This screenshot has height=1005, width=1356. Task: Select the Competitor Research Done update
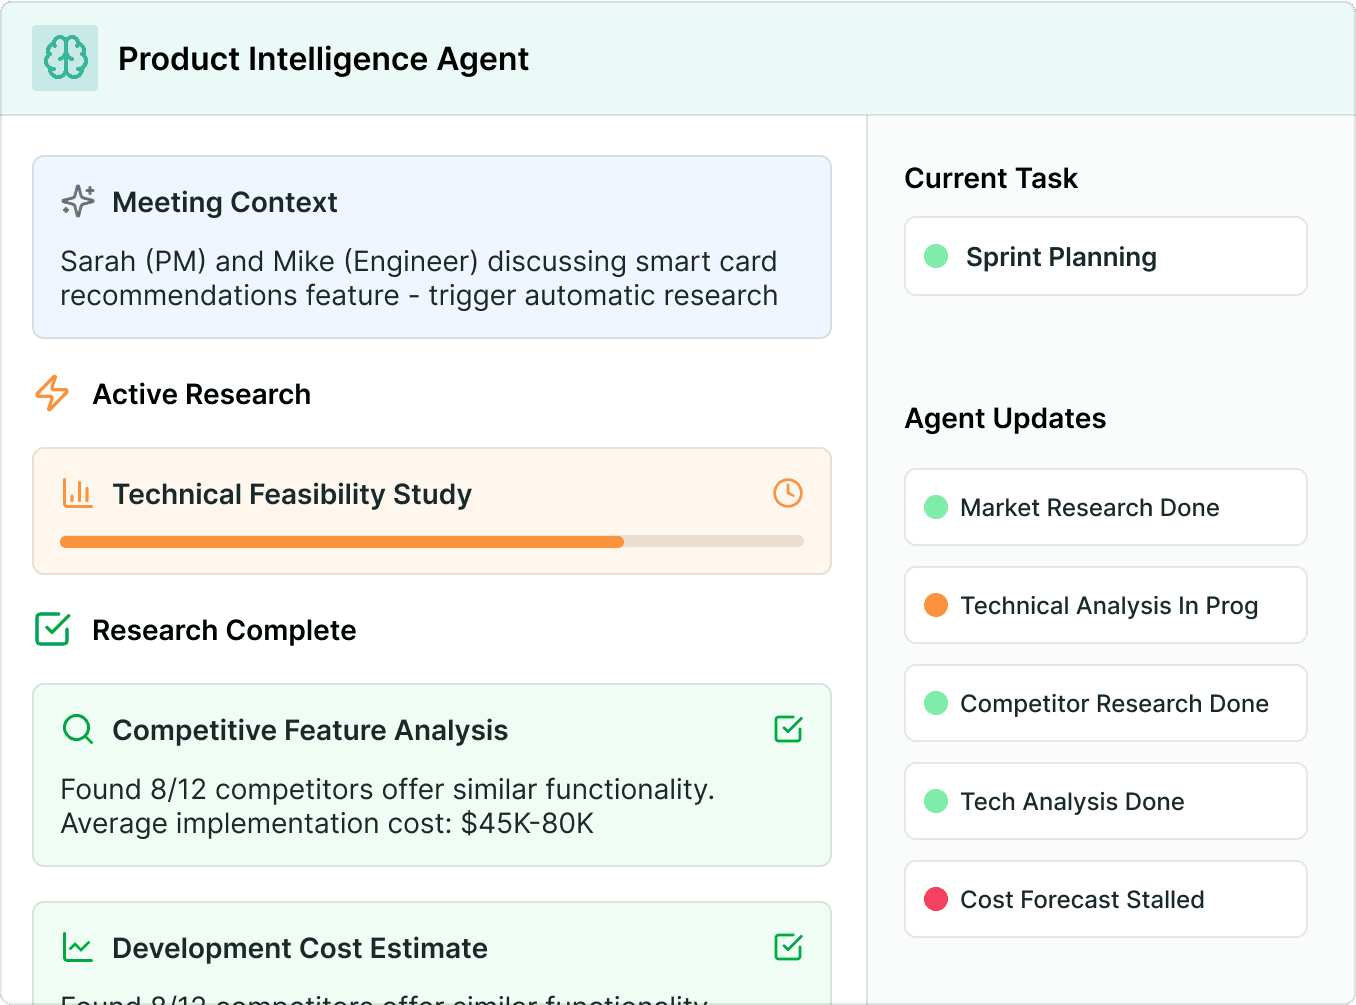pos(1106,703)
